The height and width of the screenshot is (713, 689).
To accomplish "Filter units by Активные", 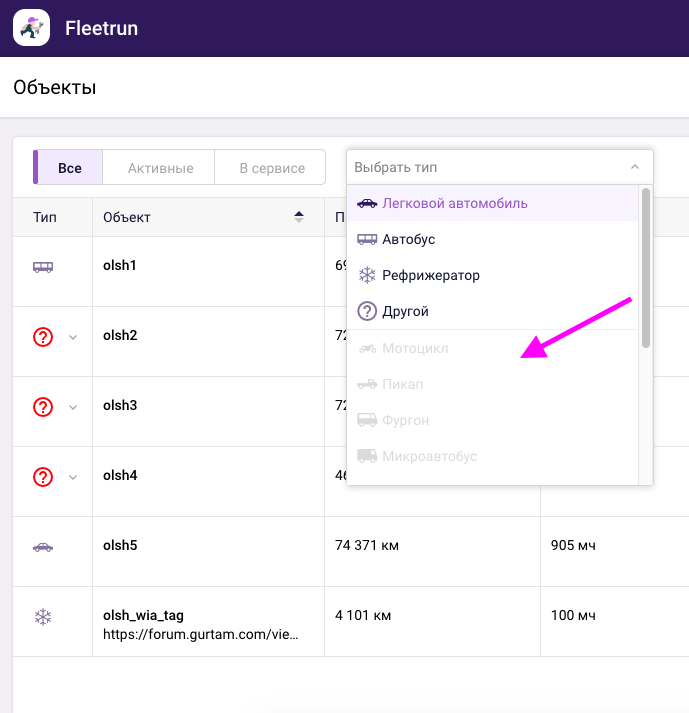I will 160,168.
